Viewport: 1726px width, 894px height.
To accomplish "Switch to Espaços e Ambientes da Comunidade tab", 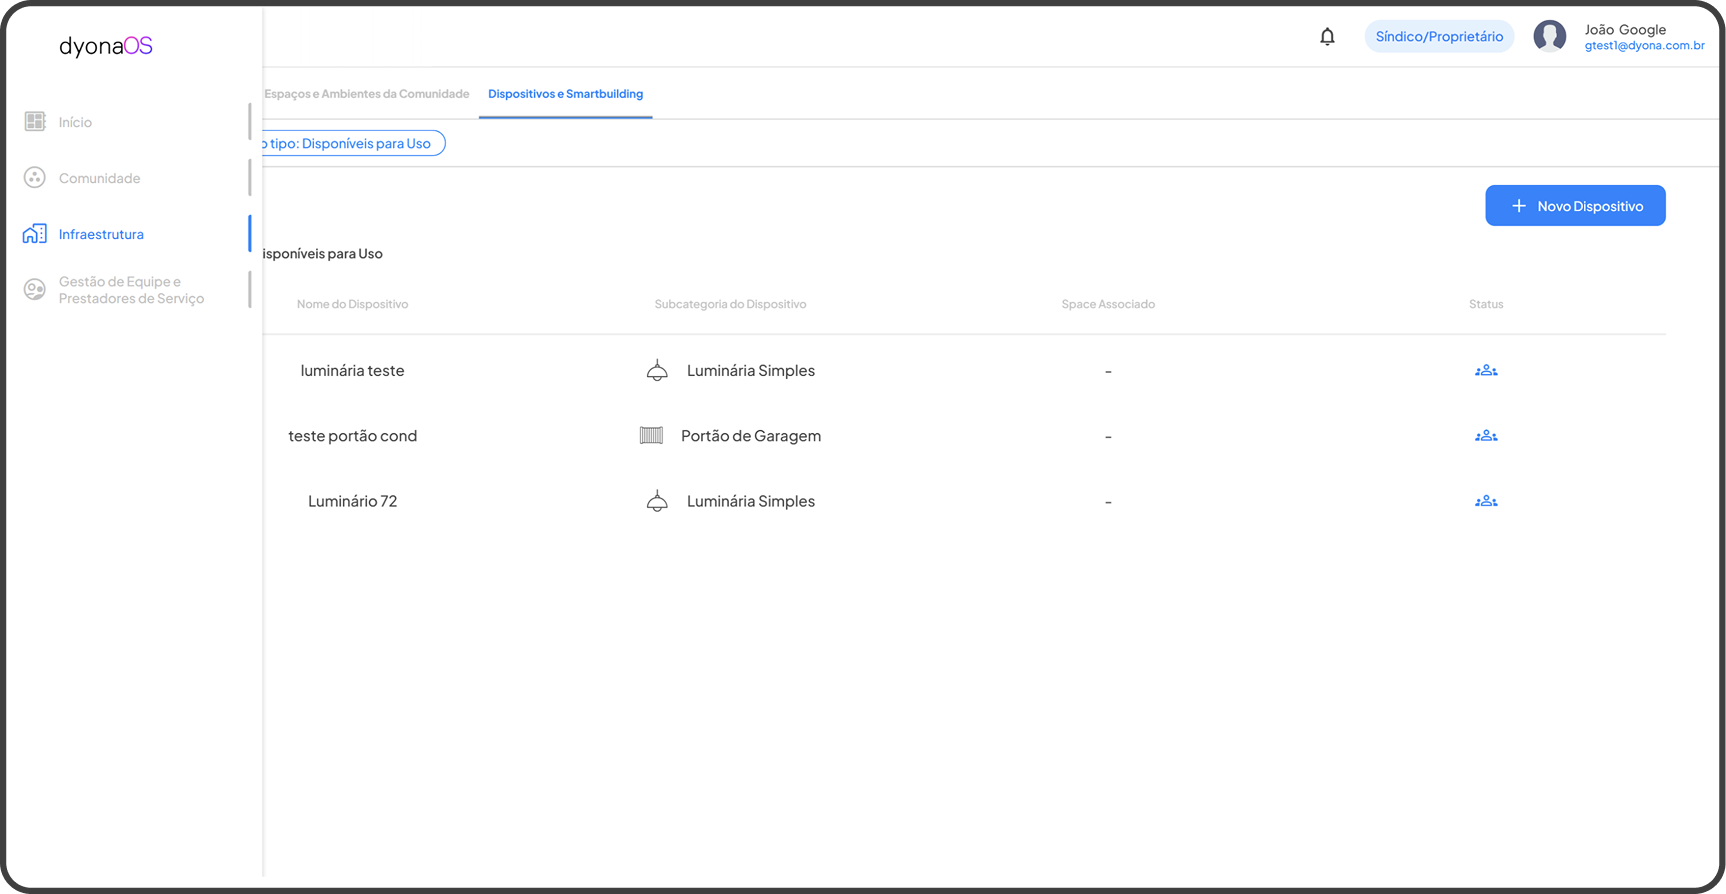I will [366, 94].
